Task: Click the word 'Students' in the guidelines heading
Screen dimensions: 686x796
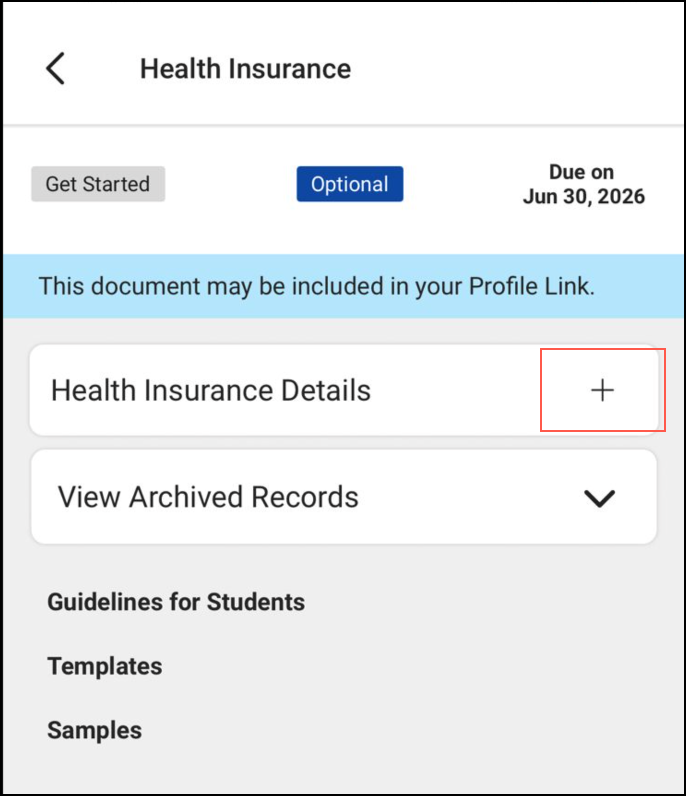Action: (255, 602)
